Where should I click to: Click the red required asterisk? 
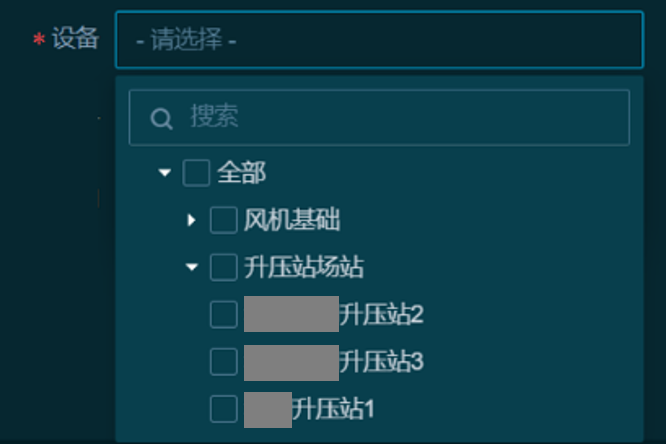point(40,41)
